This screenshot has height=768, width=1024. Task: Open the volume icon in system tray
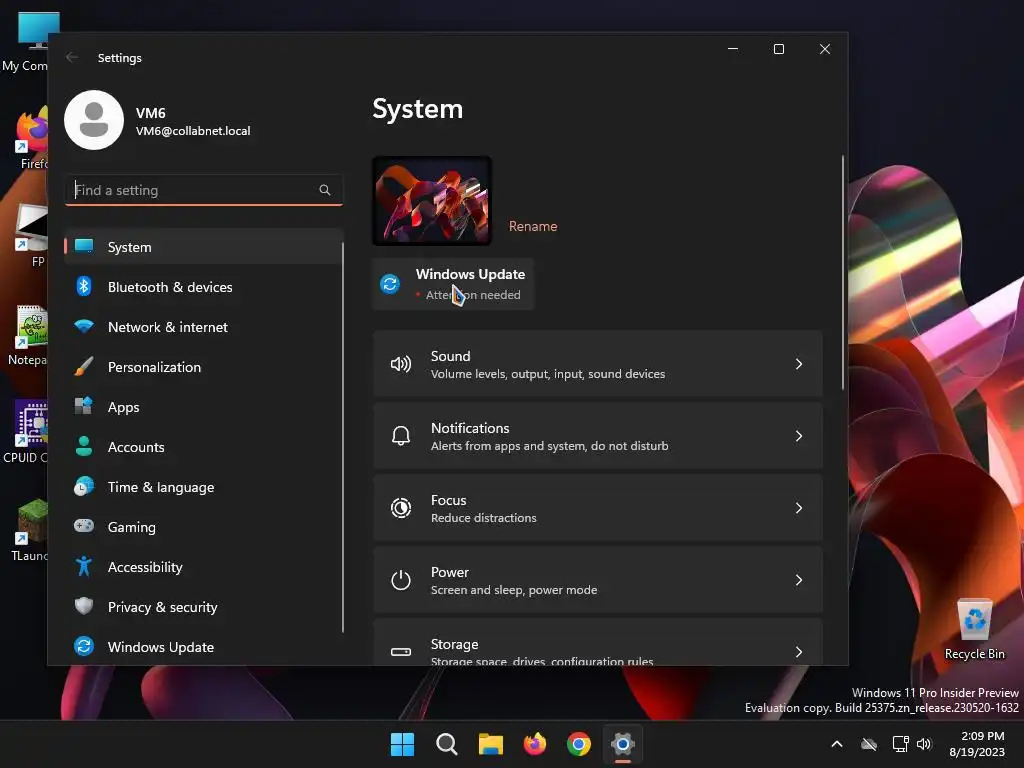(x=924, y=744)
